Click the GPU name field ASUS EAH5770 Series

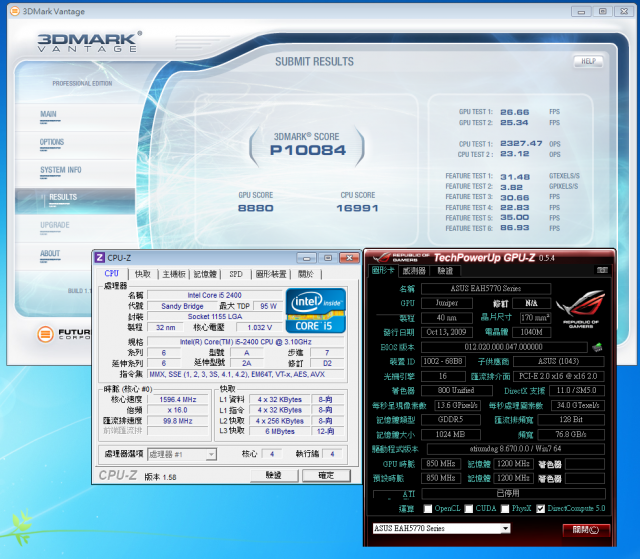pyautogui.click(x=486, y=288)
